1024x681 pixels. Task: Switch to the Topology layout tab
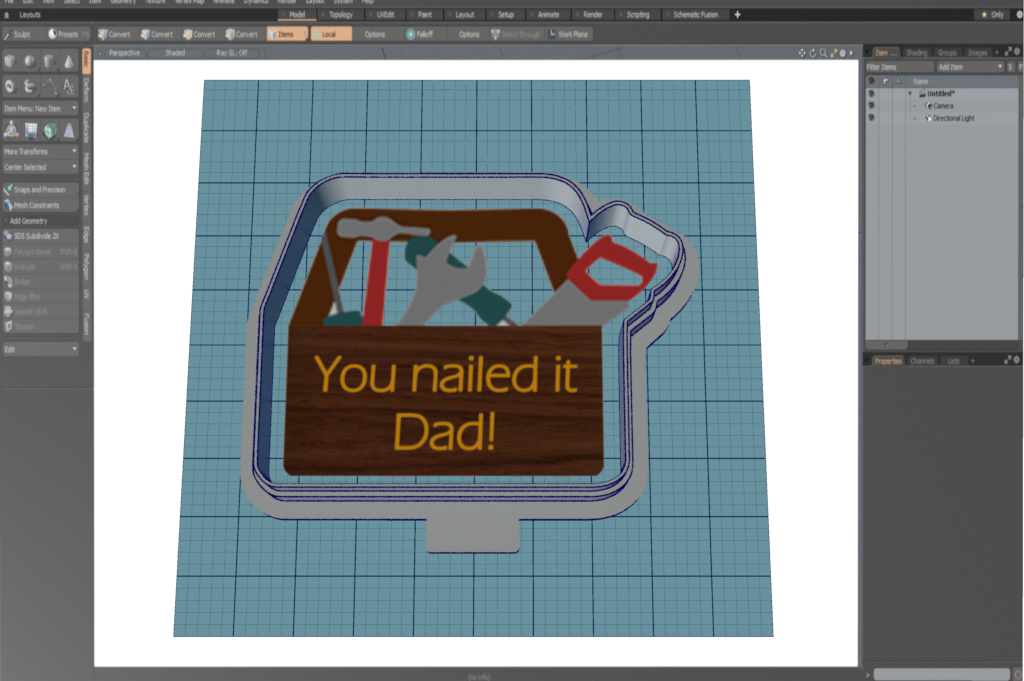[340, 15]
